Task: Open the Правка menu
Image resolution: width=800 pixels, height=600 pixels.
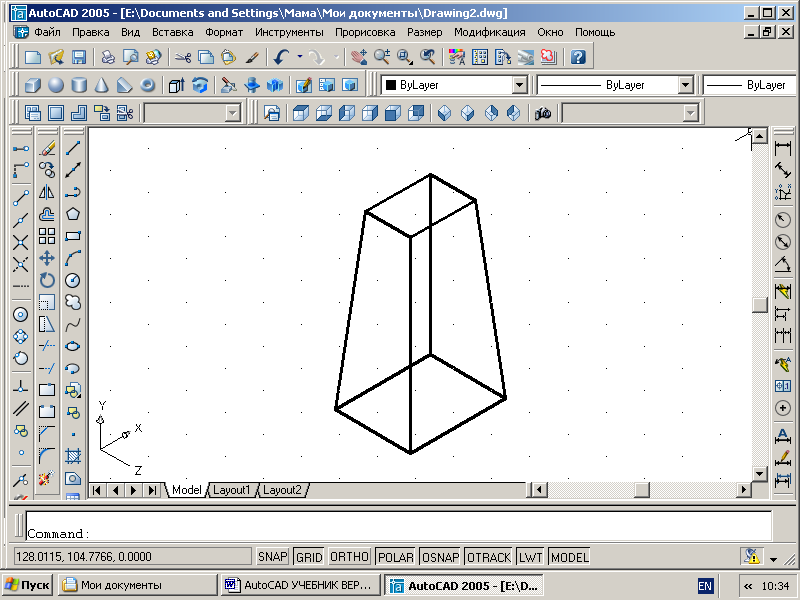Action: [90, 32]
